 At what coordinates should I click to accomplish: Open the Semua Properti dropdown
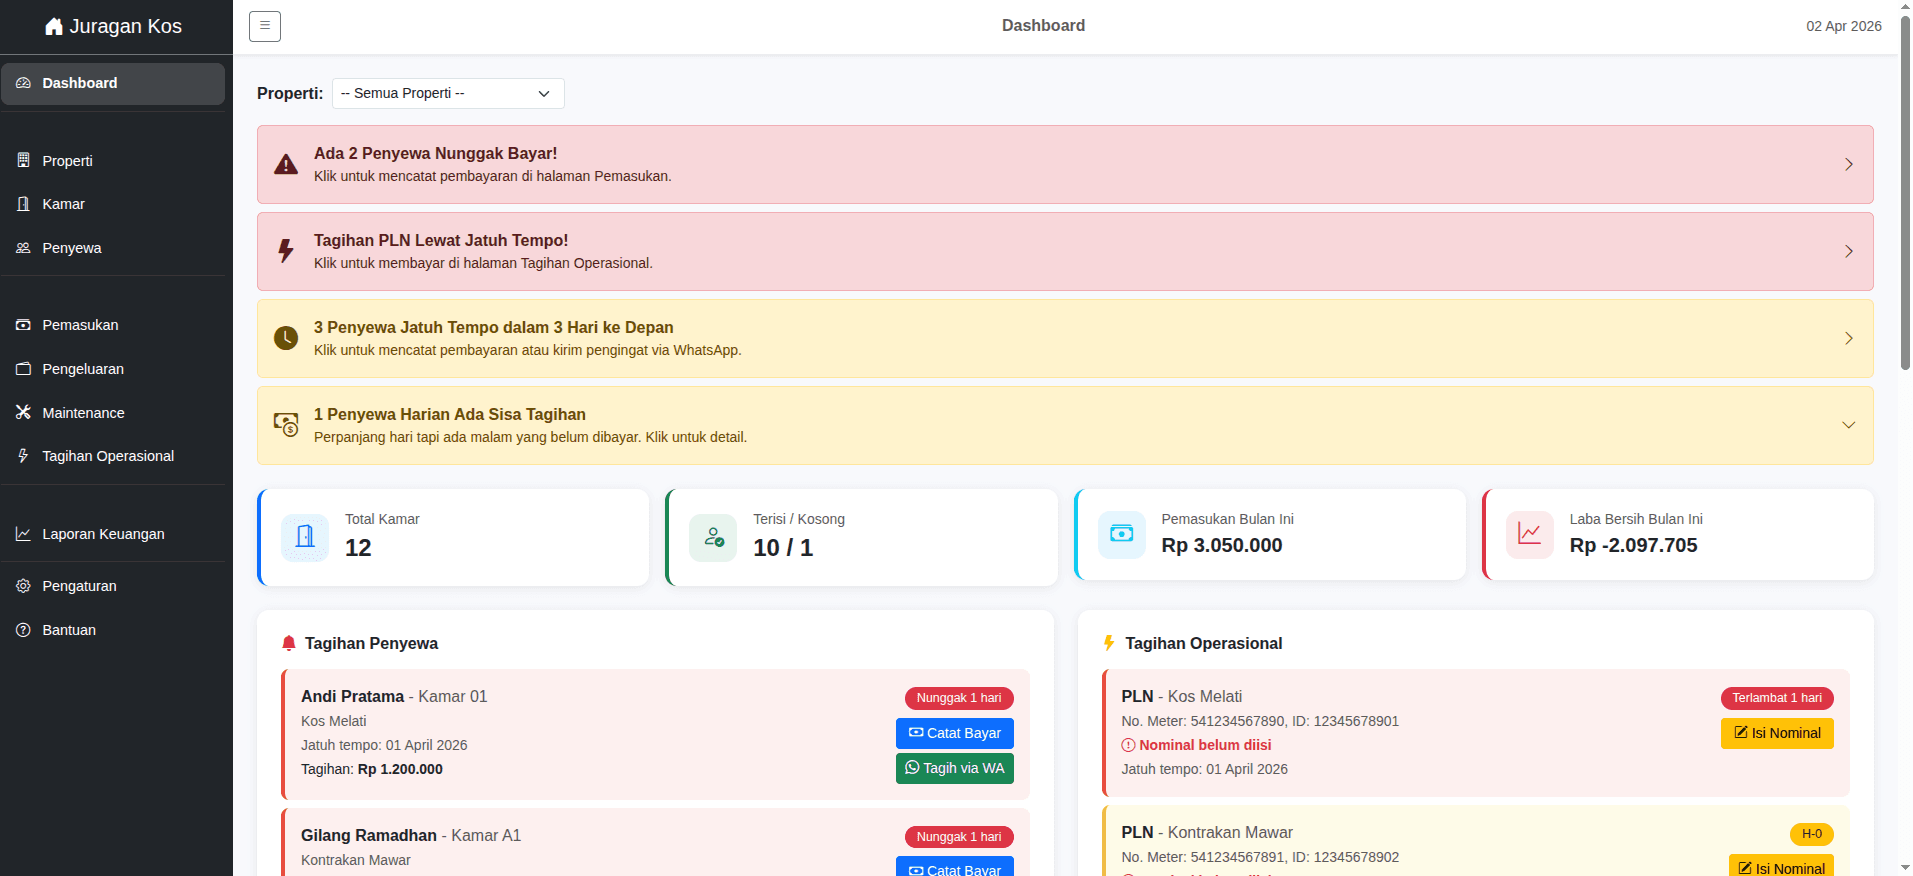[448, 93]
